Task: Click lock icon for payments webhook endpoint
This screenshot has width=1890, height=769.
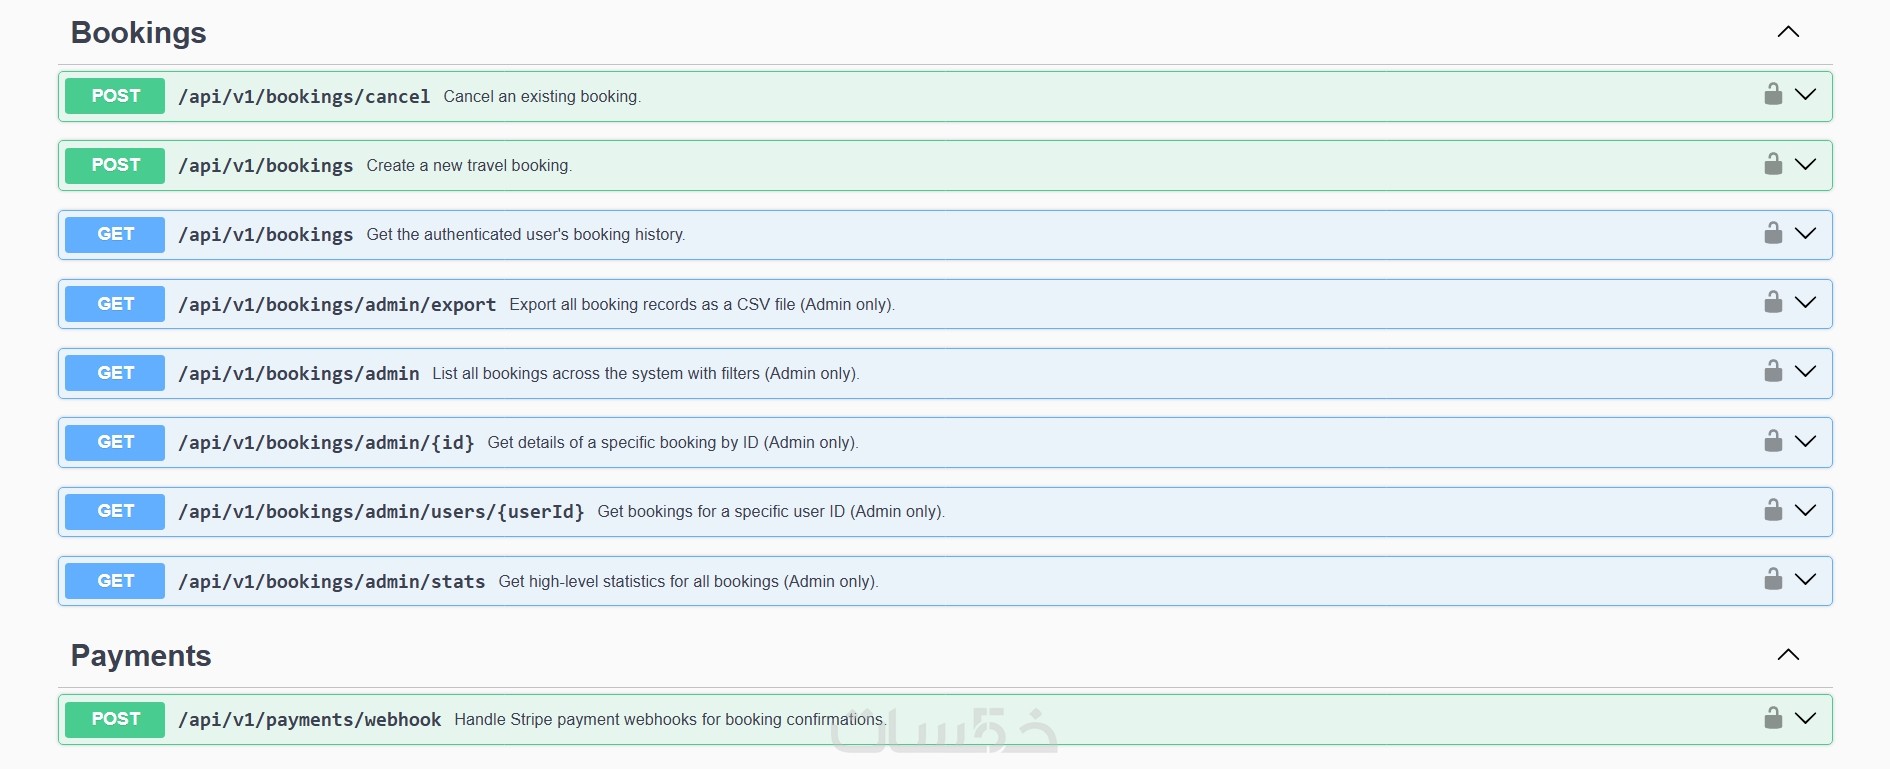Action: click(x=1773, y=719)
